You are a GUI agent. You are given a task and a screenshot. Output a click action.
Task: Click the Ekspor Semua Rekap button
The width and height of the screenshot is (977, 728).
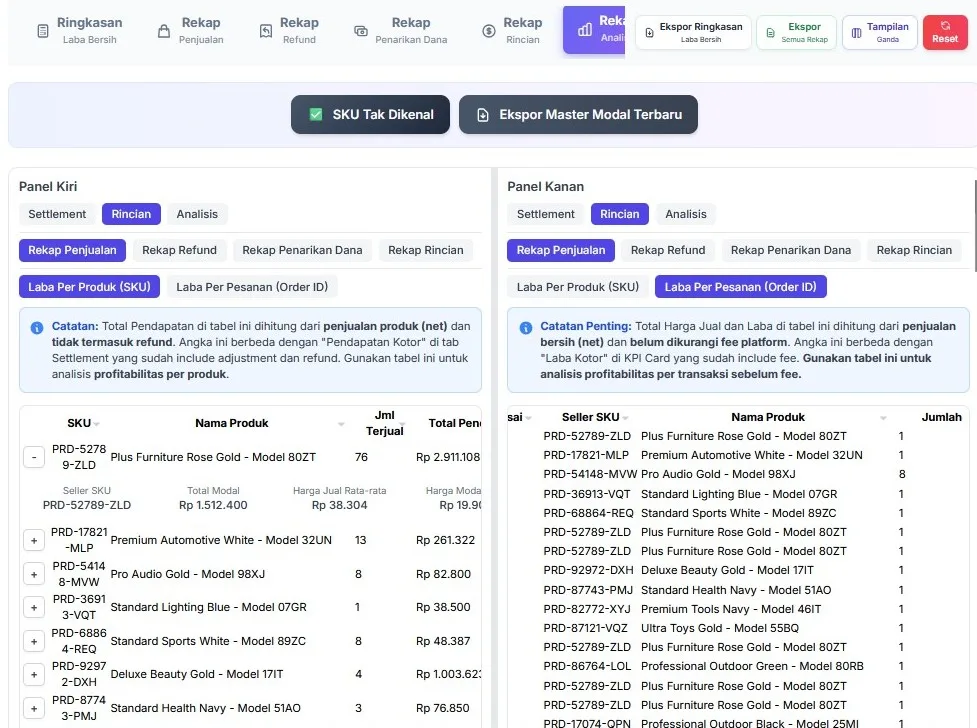tap(796, 33)
